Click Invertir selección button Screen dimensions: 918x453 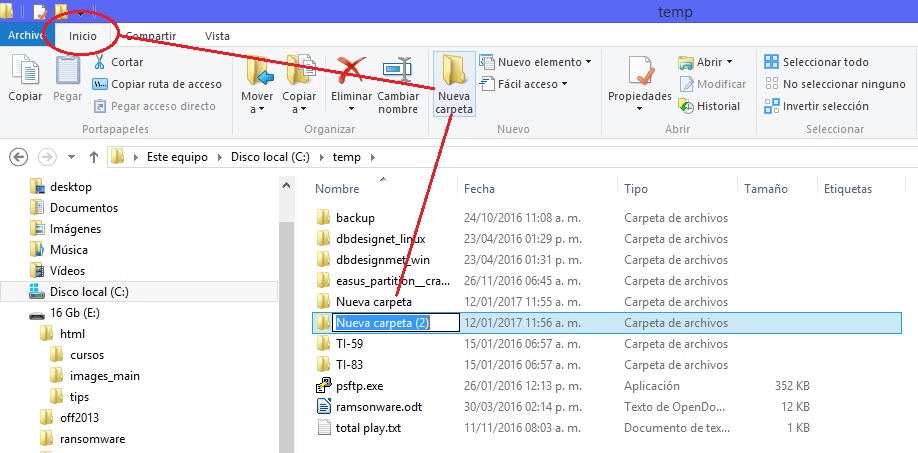(816, 106)
